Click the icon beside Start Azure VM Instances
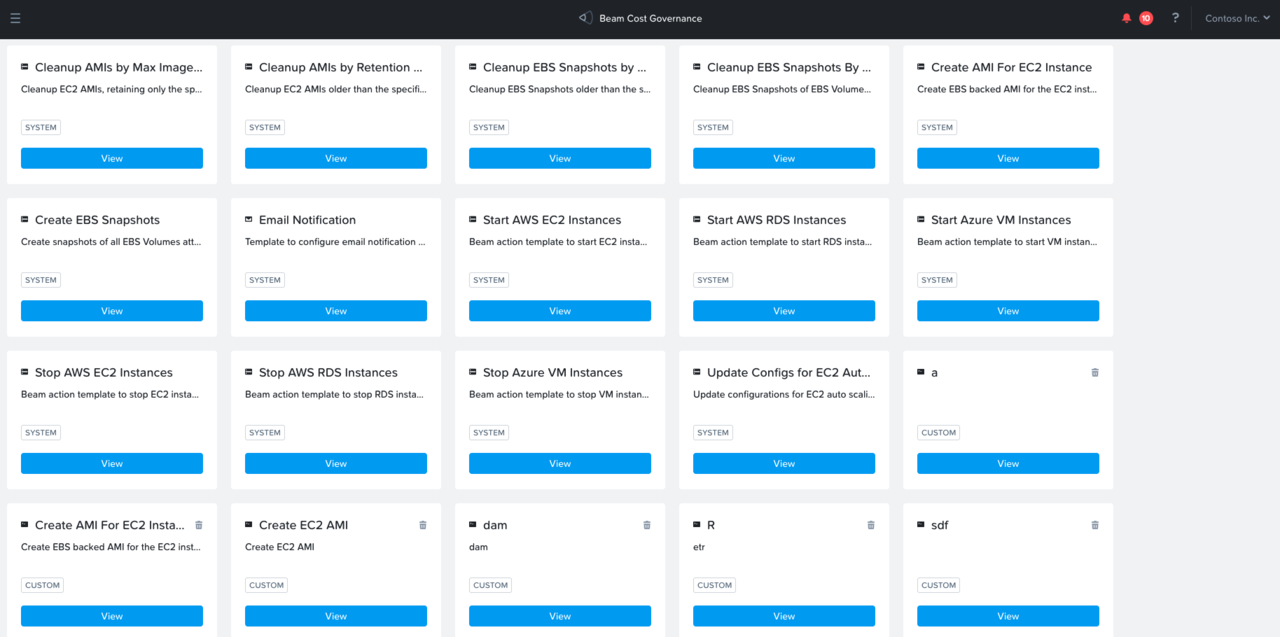The image size is (1280, 637). click(x=921, y=219)
